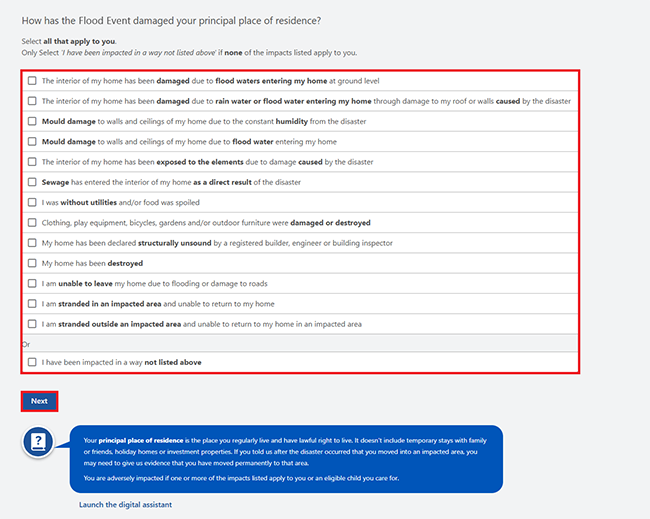Tick clothing and outdoor furniture damaged checkbox
650x519 pixels.
(32, 223)
